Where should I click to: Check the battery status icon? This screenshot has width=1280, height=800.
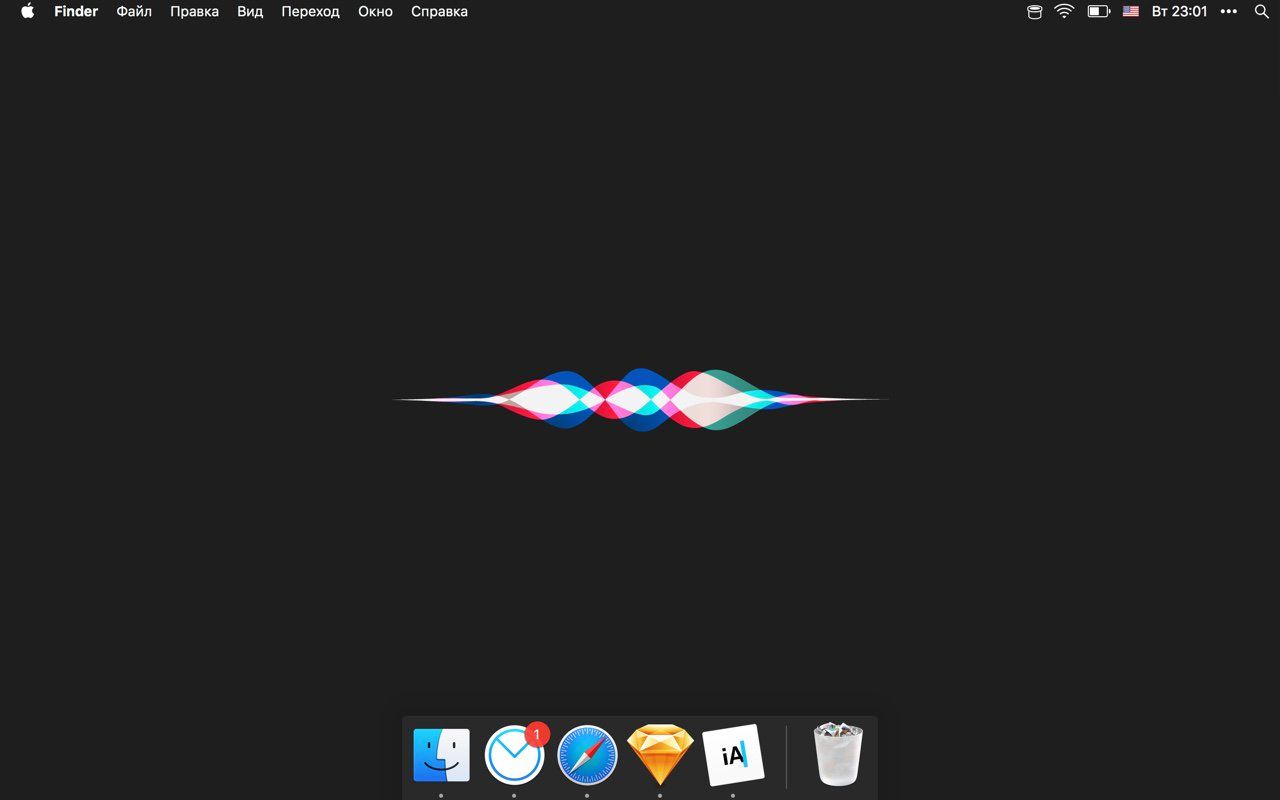pos(1099,12)
